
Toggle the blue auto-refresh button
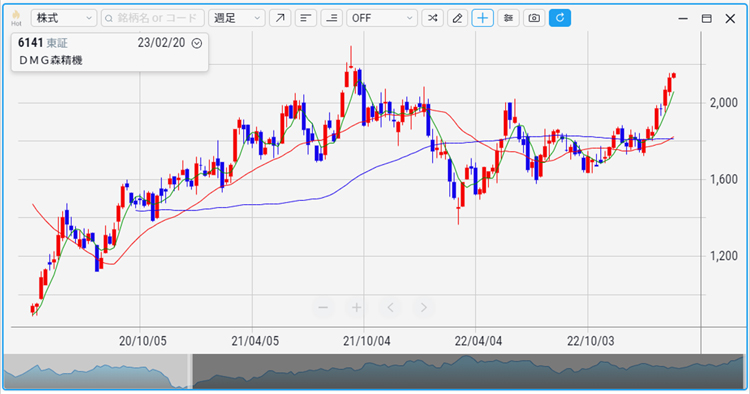click(x=560, y=18)
